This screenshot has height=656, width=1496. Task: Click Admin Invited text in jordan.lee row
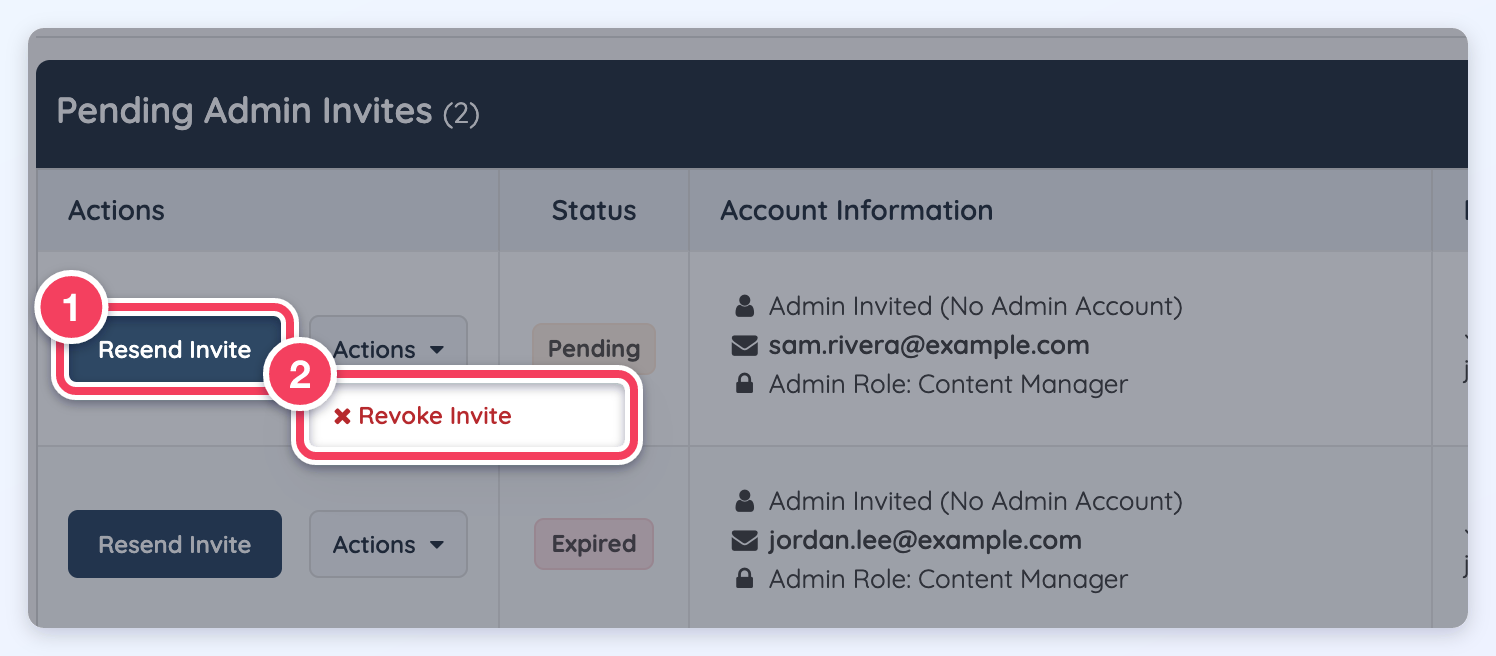point(976,501)
